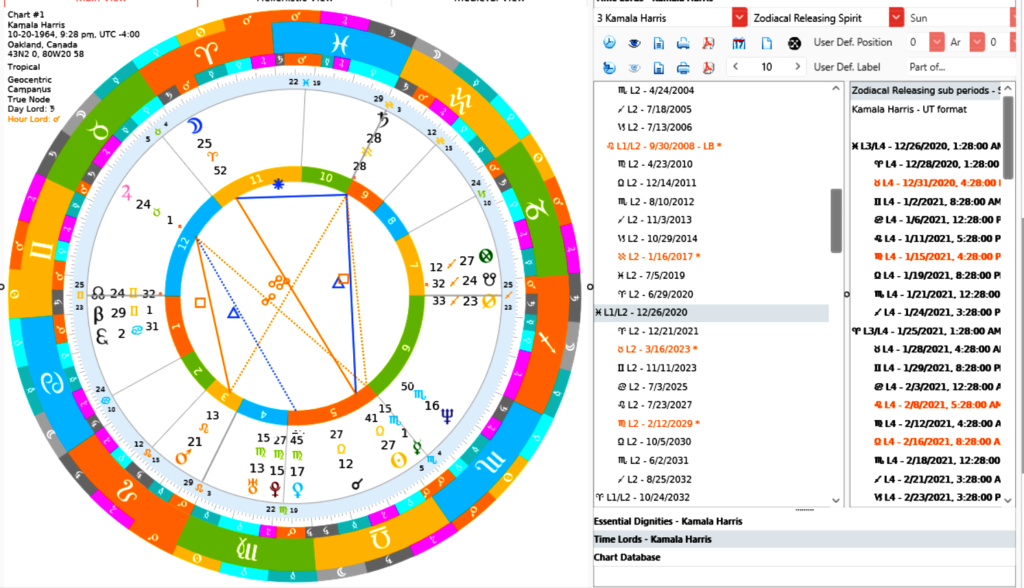Click the periods list scrollbar thumb
The height and width of the screenshot is (588, 1024).
836,220
